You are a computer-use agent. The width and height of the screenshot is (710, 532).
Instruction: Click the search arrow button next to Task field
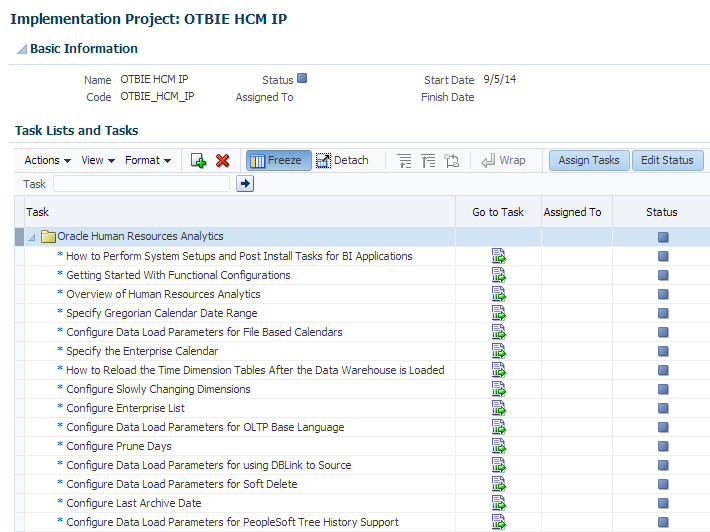(x=245, y=184)
